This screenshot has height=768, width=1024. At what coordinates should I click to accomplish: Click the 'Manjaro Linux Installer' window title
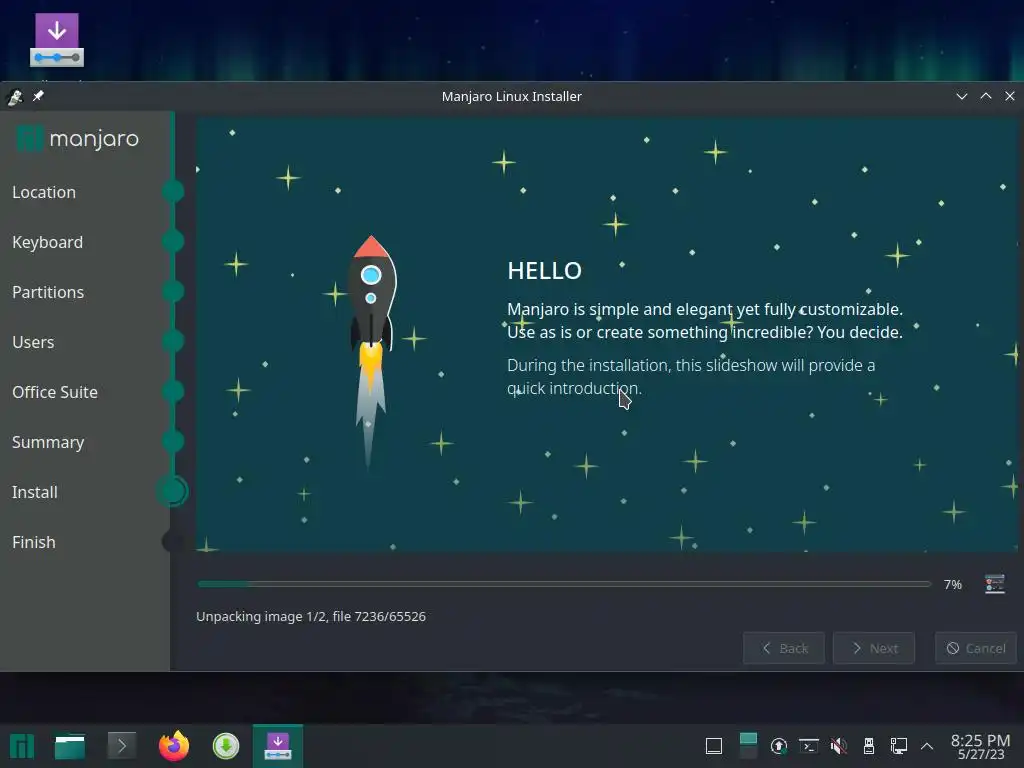coord(511,96)
